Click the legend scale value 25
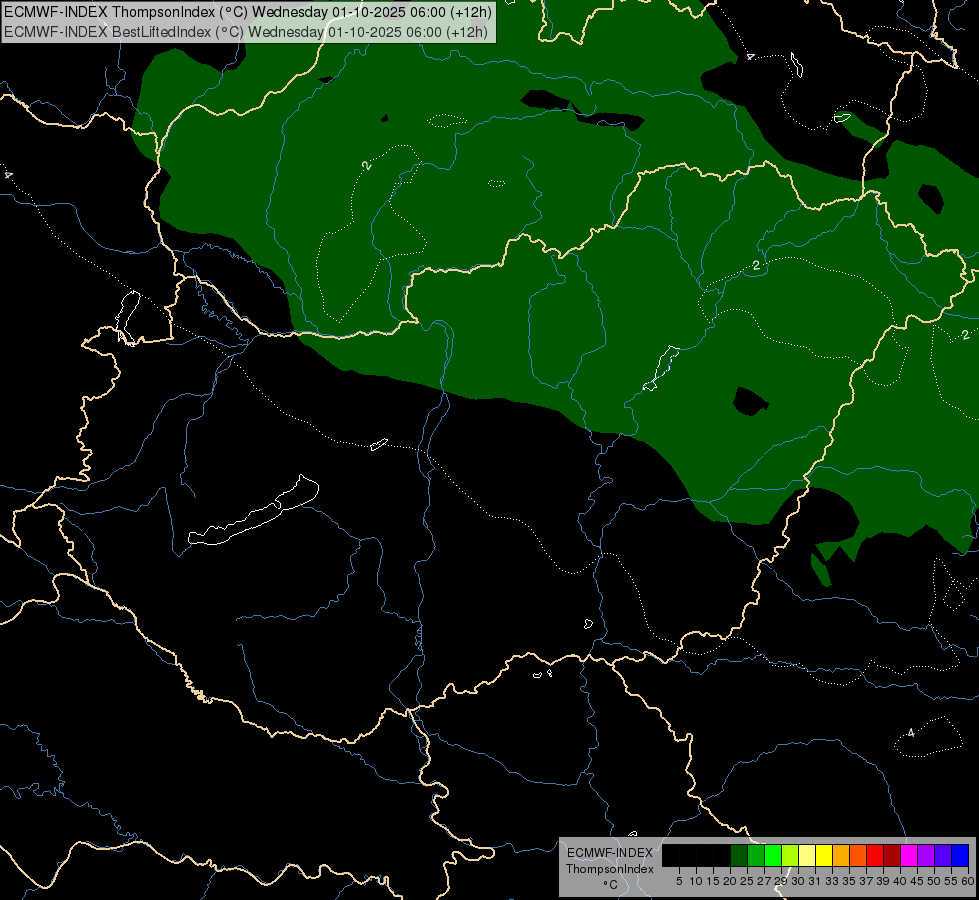979x900 pixels. (x=747, y=881)
